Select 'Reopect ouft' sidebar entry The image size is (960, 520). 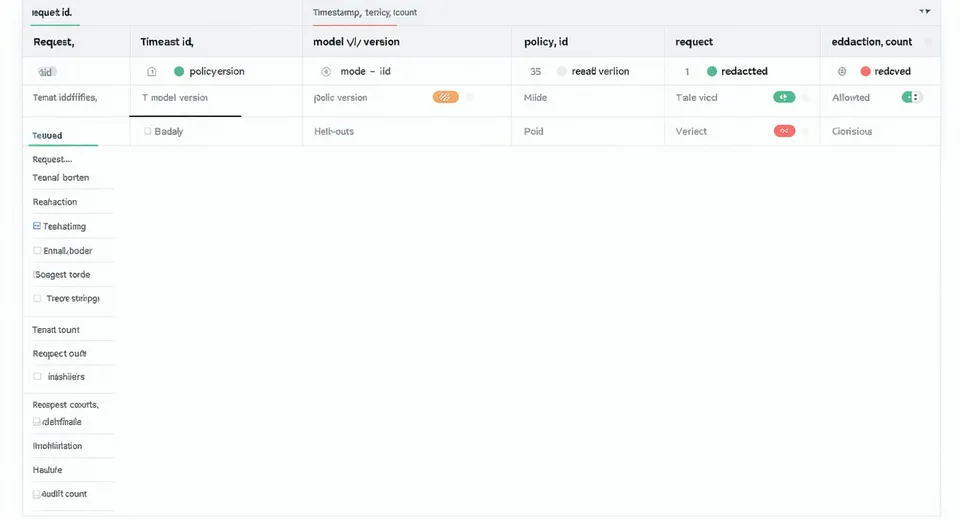59,353
